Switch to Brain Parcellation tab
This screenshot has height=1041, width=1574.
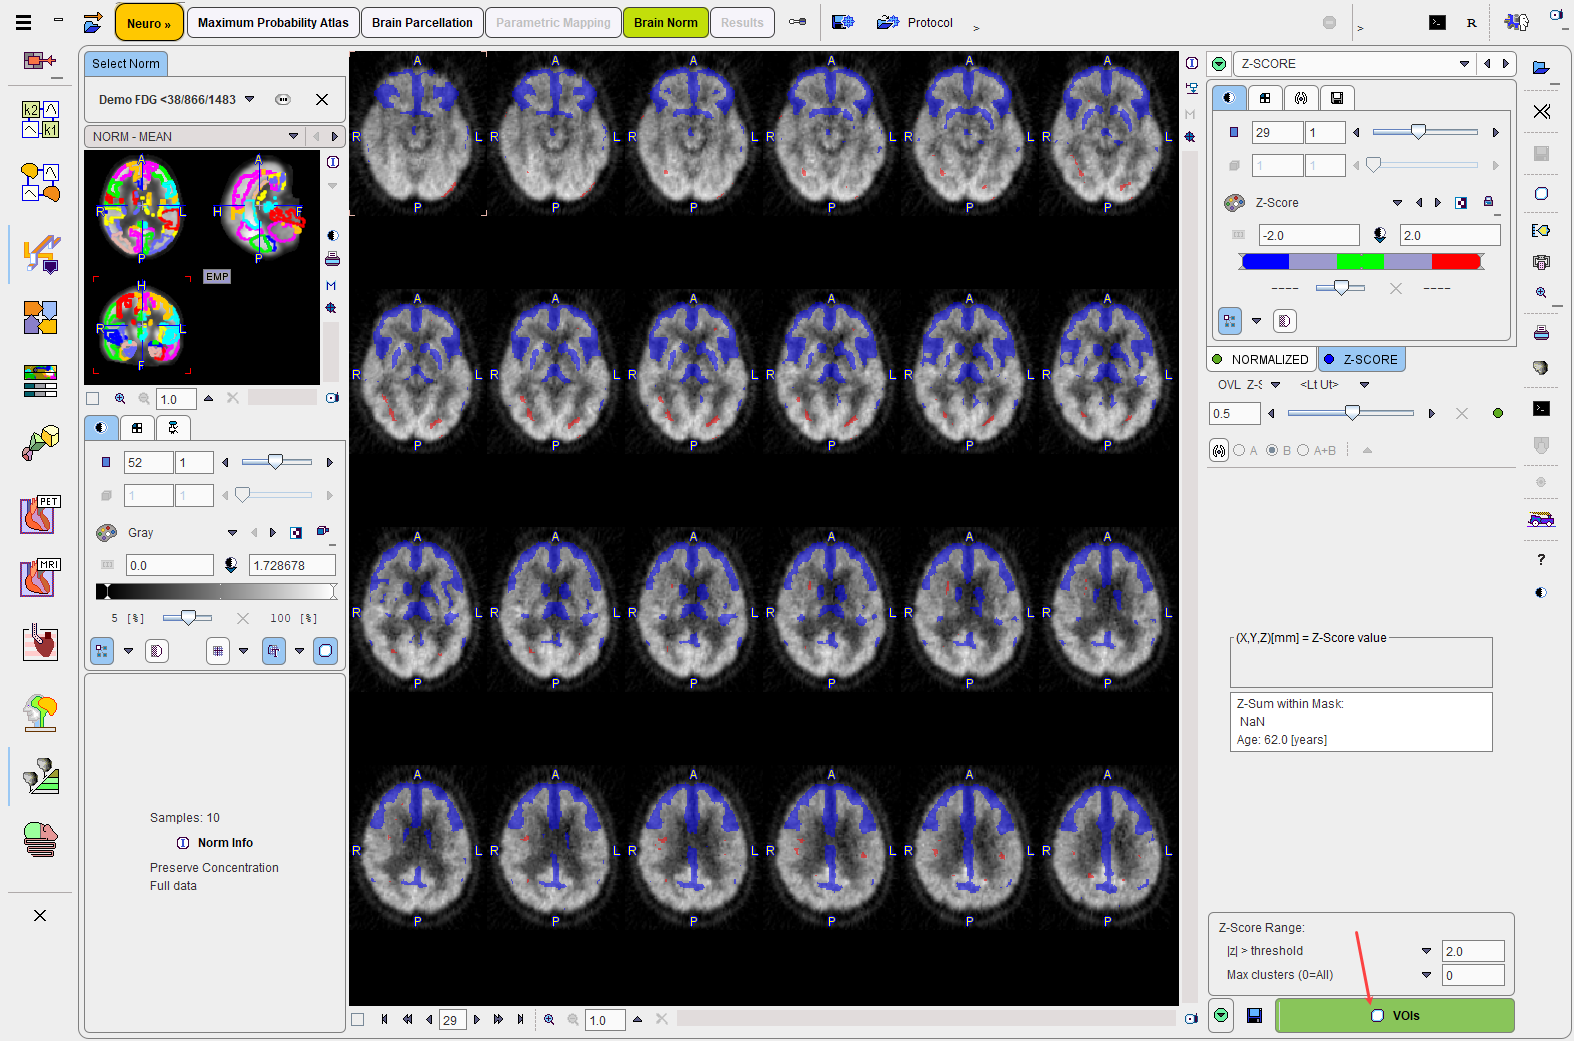click(422, 22)
